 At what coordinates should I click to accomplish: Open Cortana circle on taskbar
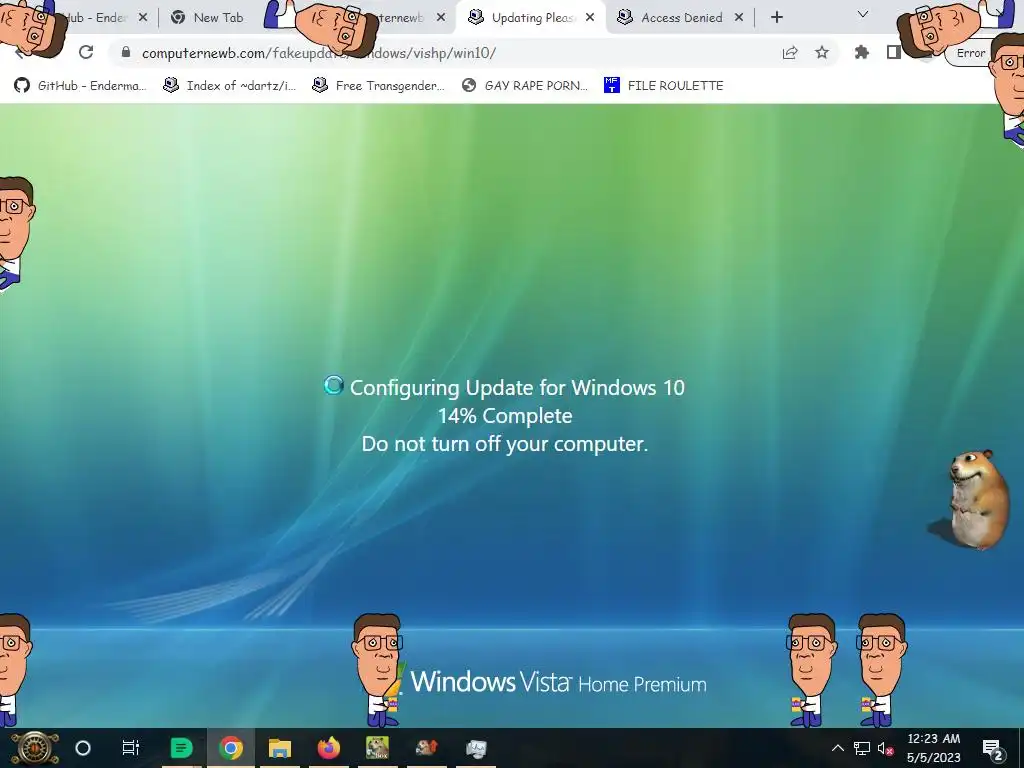tap(83, 748)
